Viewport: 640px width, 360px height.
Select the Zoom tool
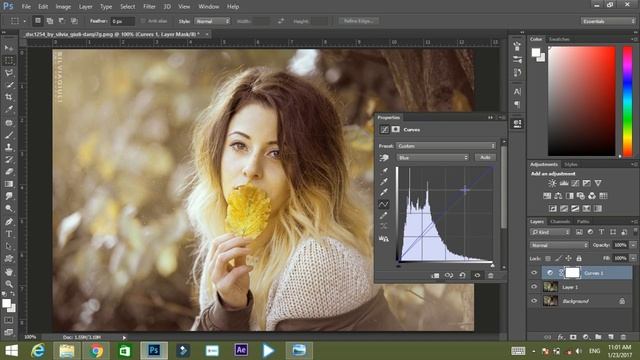pyautogui.click(x=9, y=284)
